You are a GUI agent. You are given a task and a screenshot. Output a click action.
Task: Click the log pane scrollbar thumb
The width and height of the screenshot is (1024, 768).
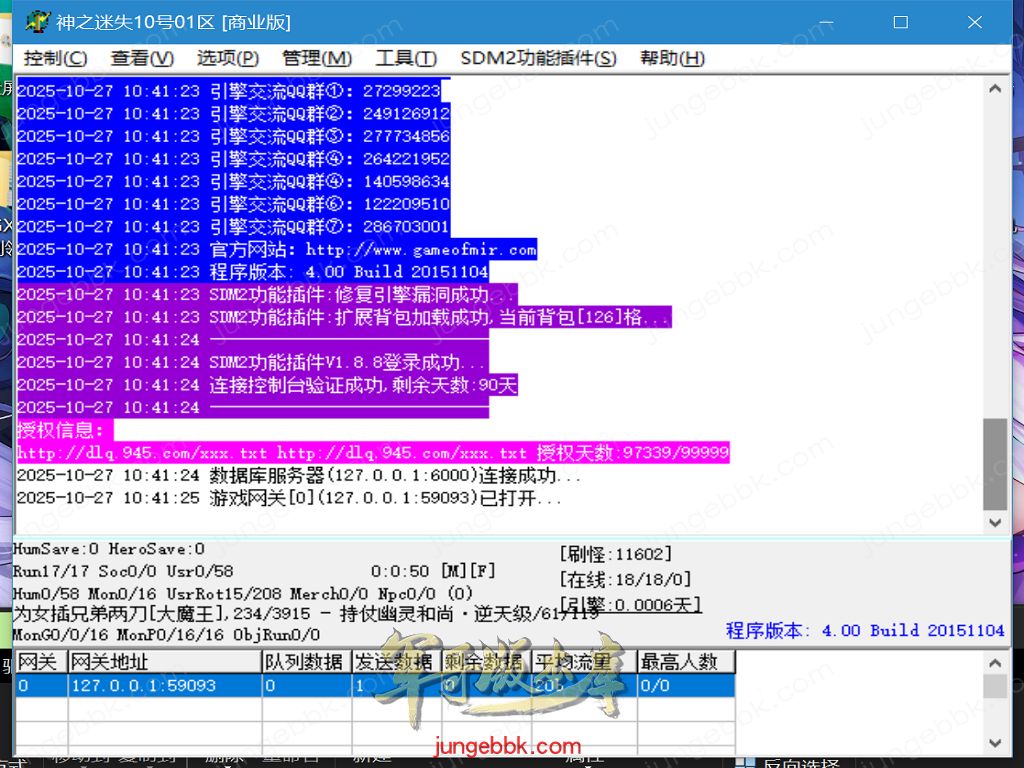995,465
